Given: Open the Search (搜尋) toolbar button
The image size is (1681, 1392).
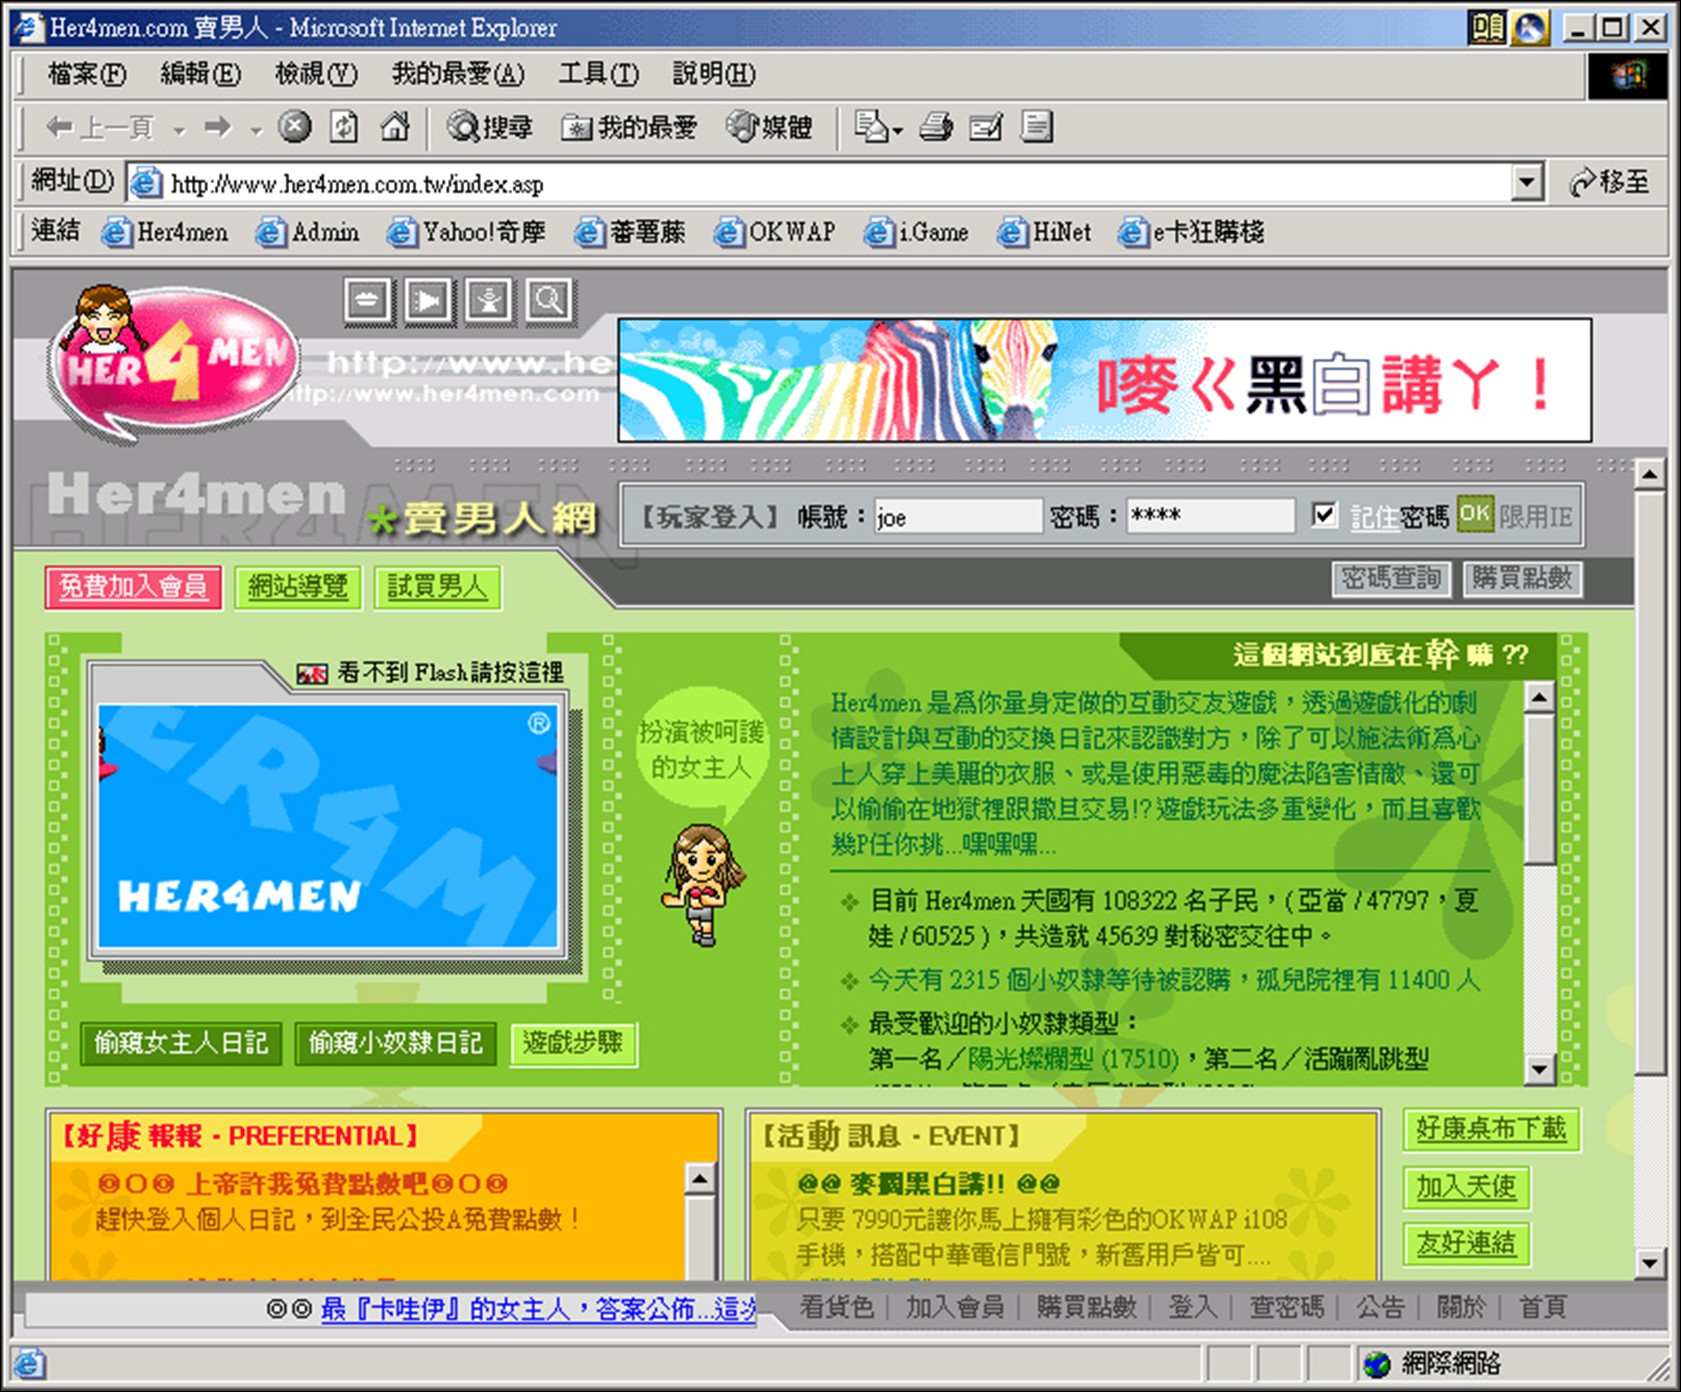Looking at the screenshot, I should (489, 127).
